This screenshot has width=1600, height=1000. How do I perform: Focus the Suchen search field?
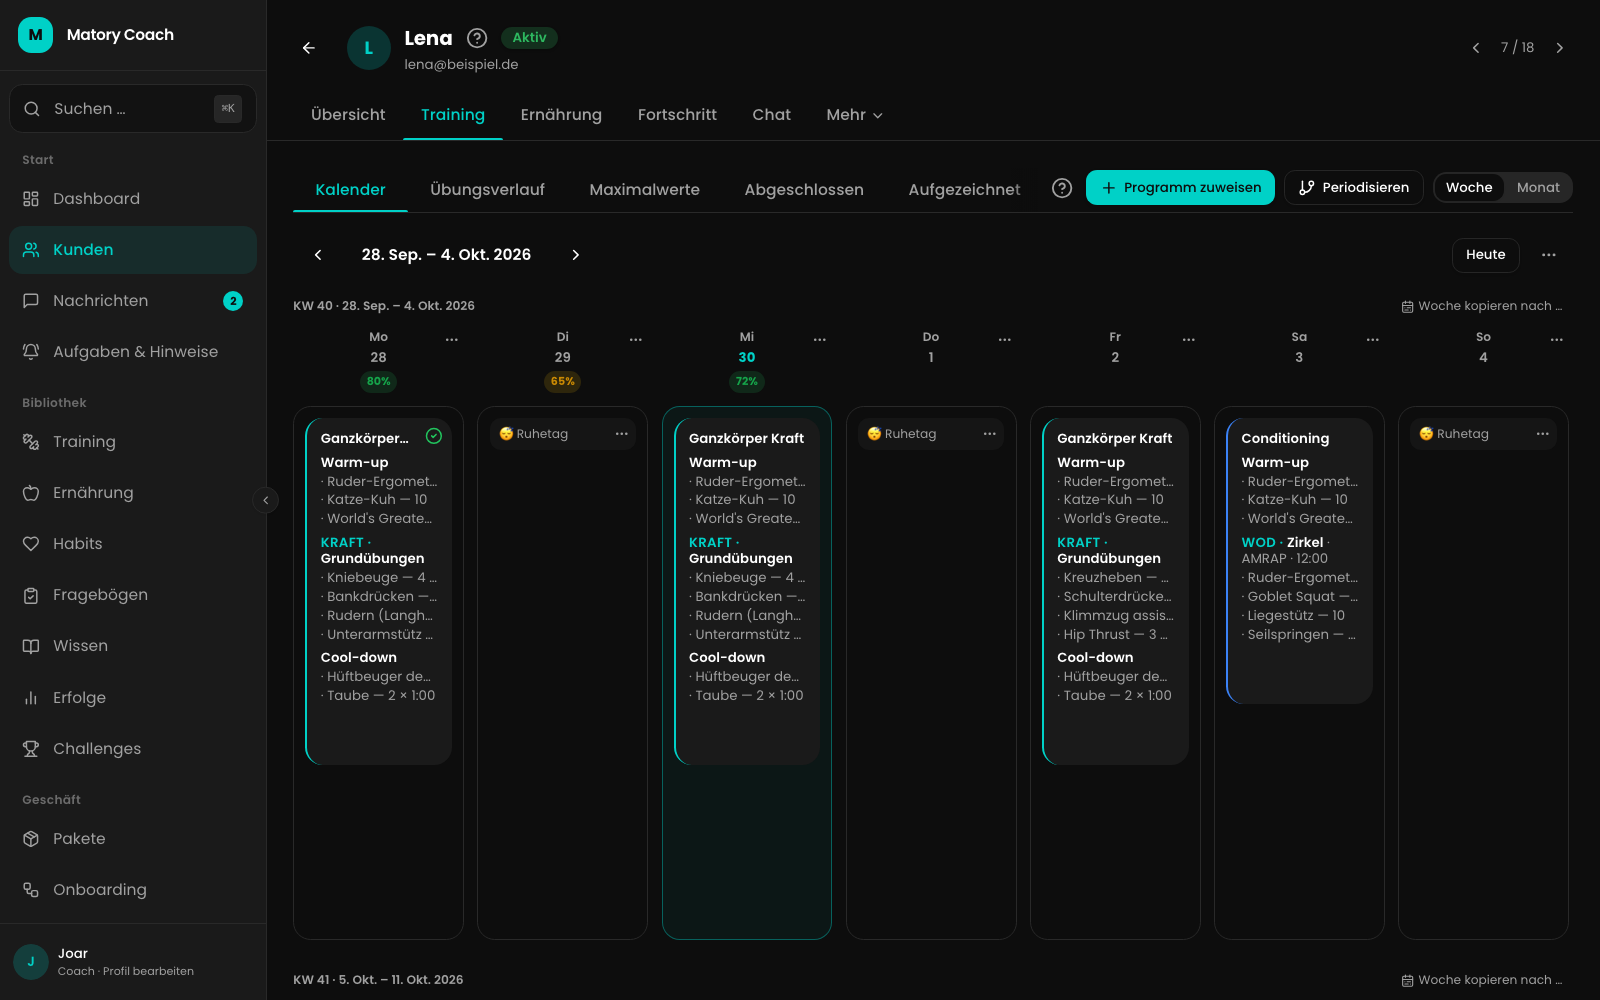[x=133, y=108]
